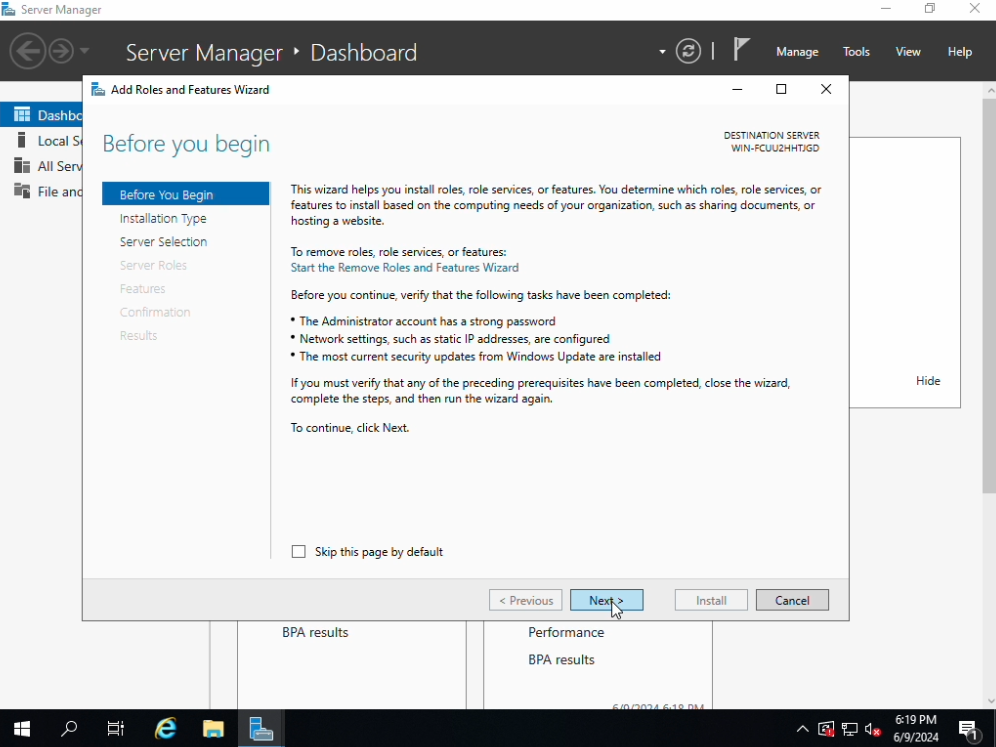Click the Windows Start button
Viewport: 996px width, 747px height.
pyautogui.click(x=21, y=729)
